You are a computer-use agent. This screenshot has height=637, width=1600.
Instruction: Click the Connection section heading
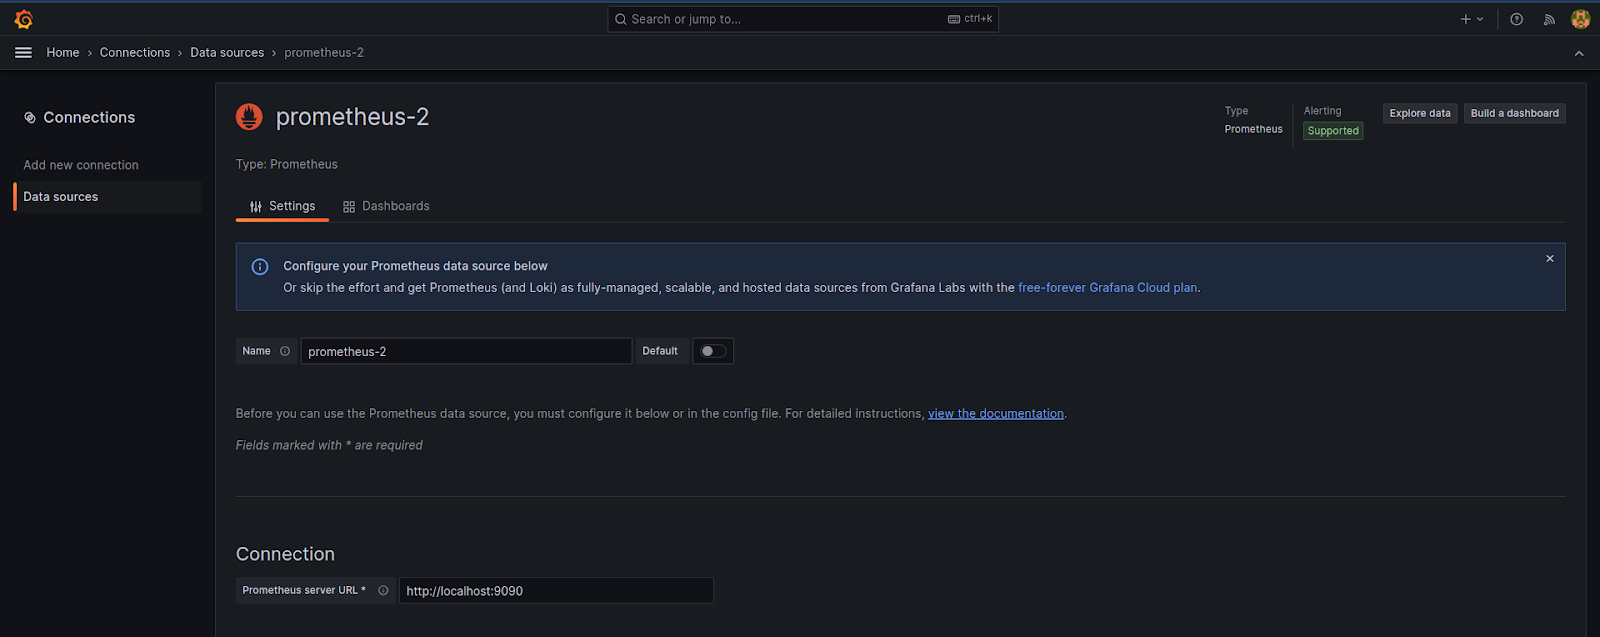point(285,554)
